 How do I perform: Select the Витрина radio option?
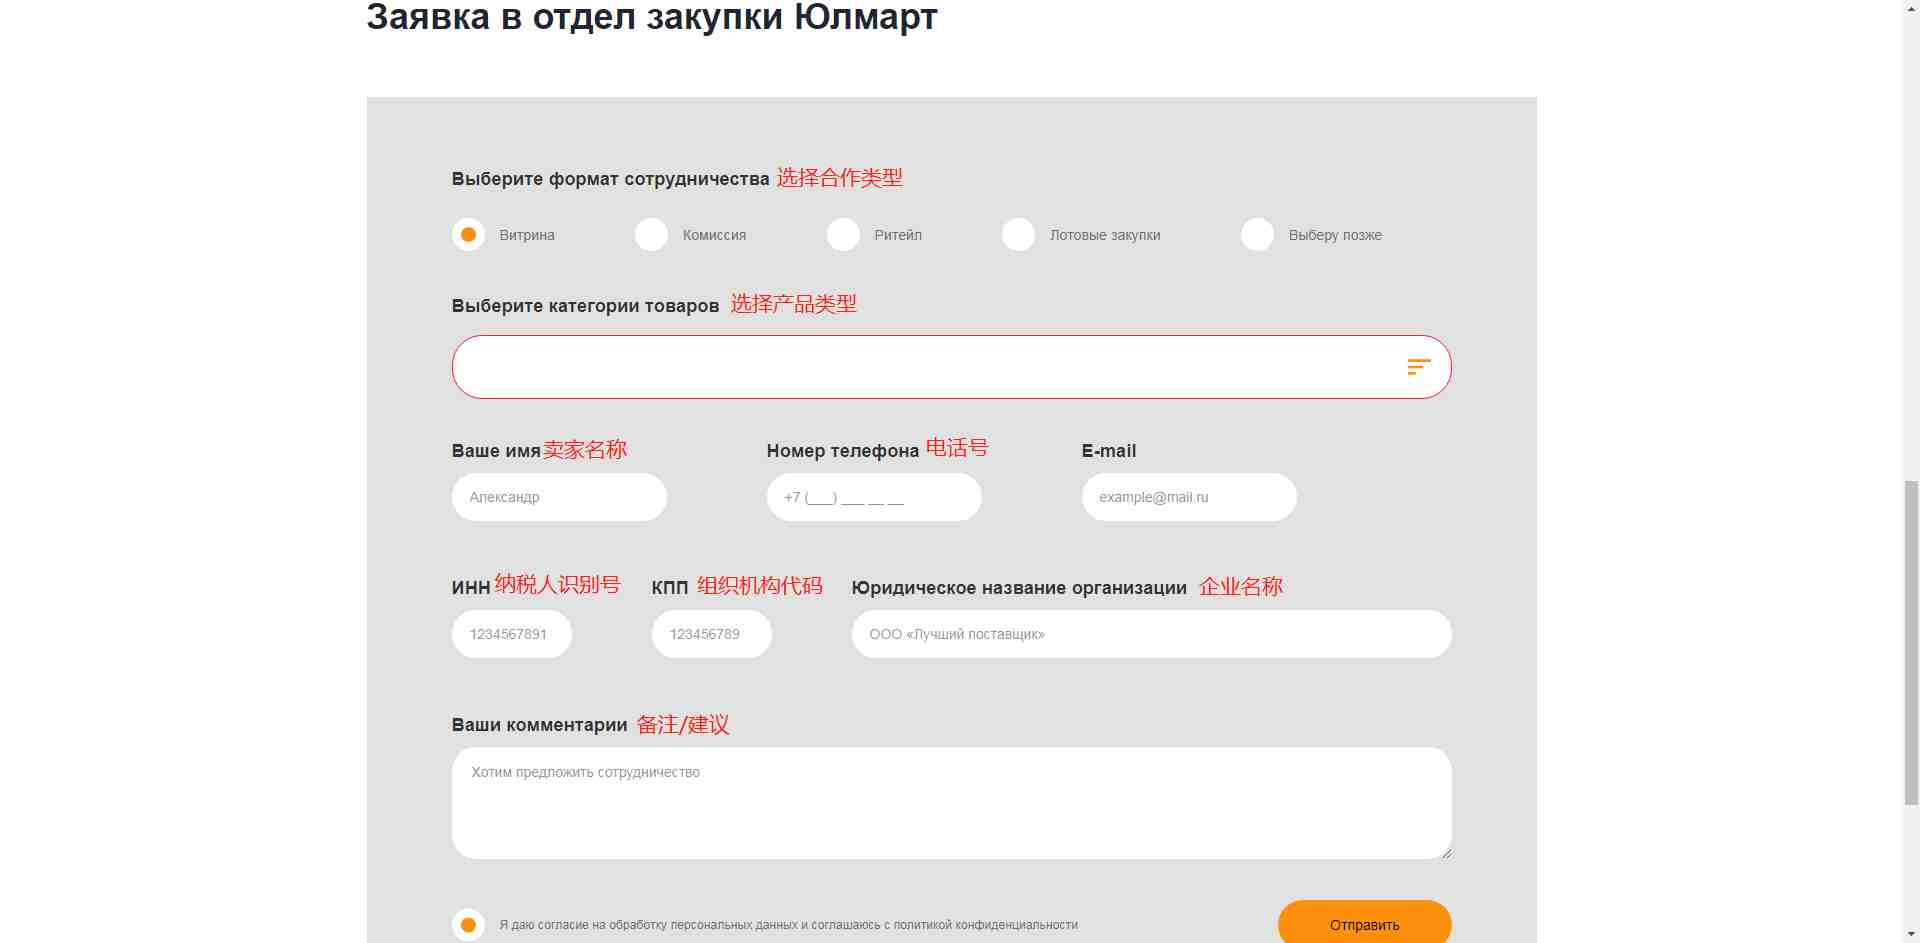click(x=468, y=235)
